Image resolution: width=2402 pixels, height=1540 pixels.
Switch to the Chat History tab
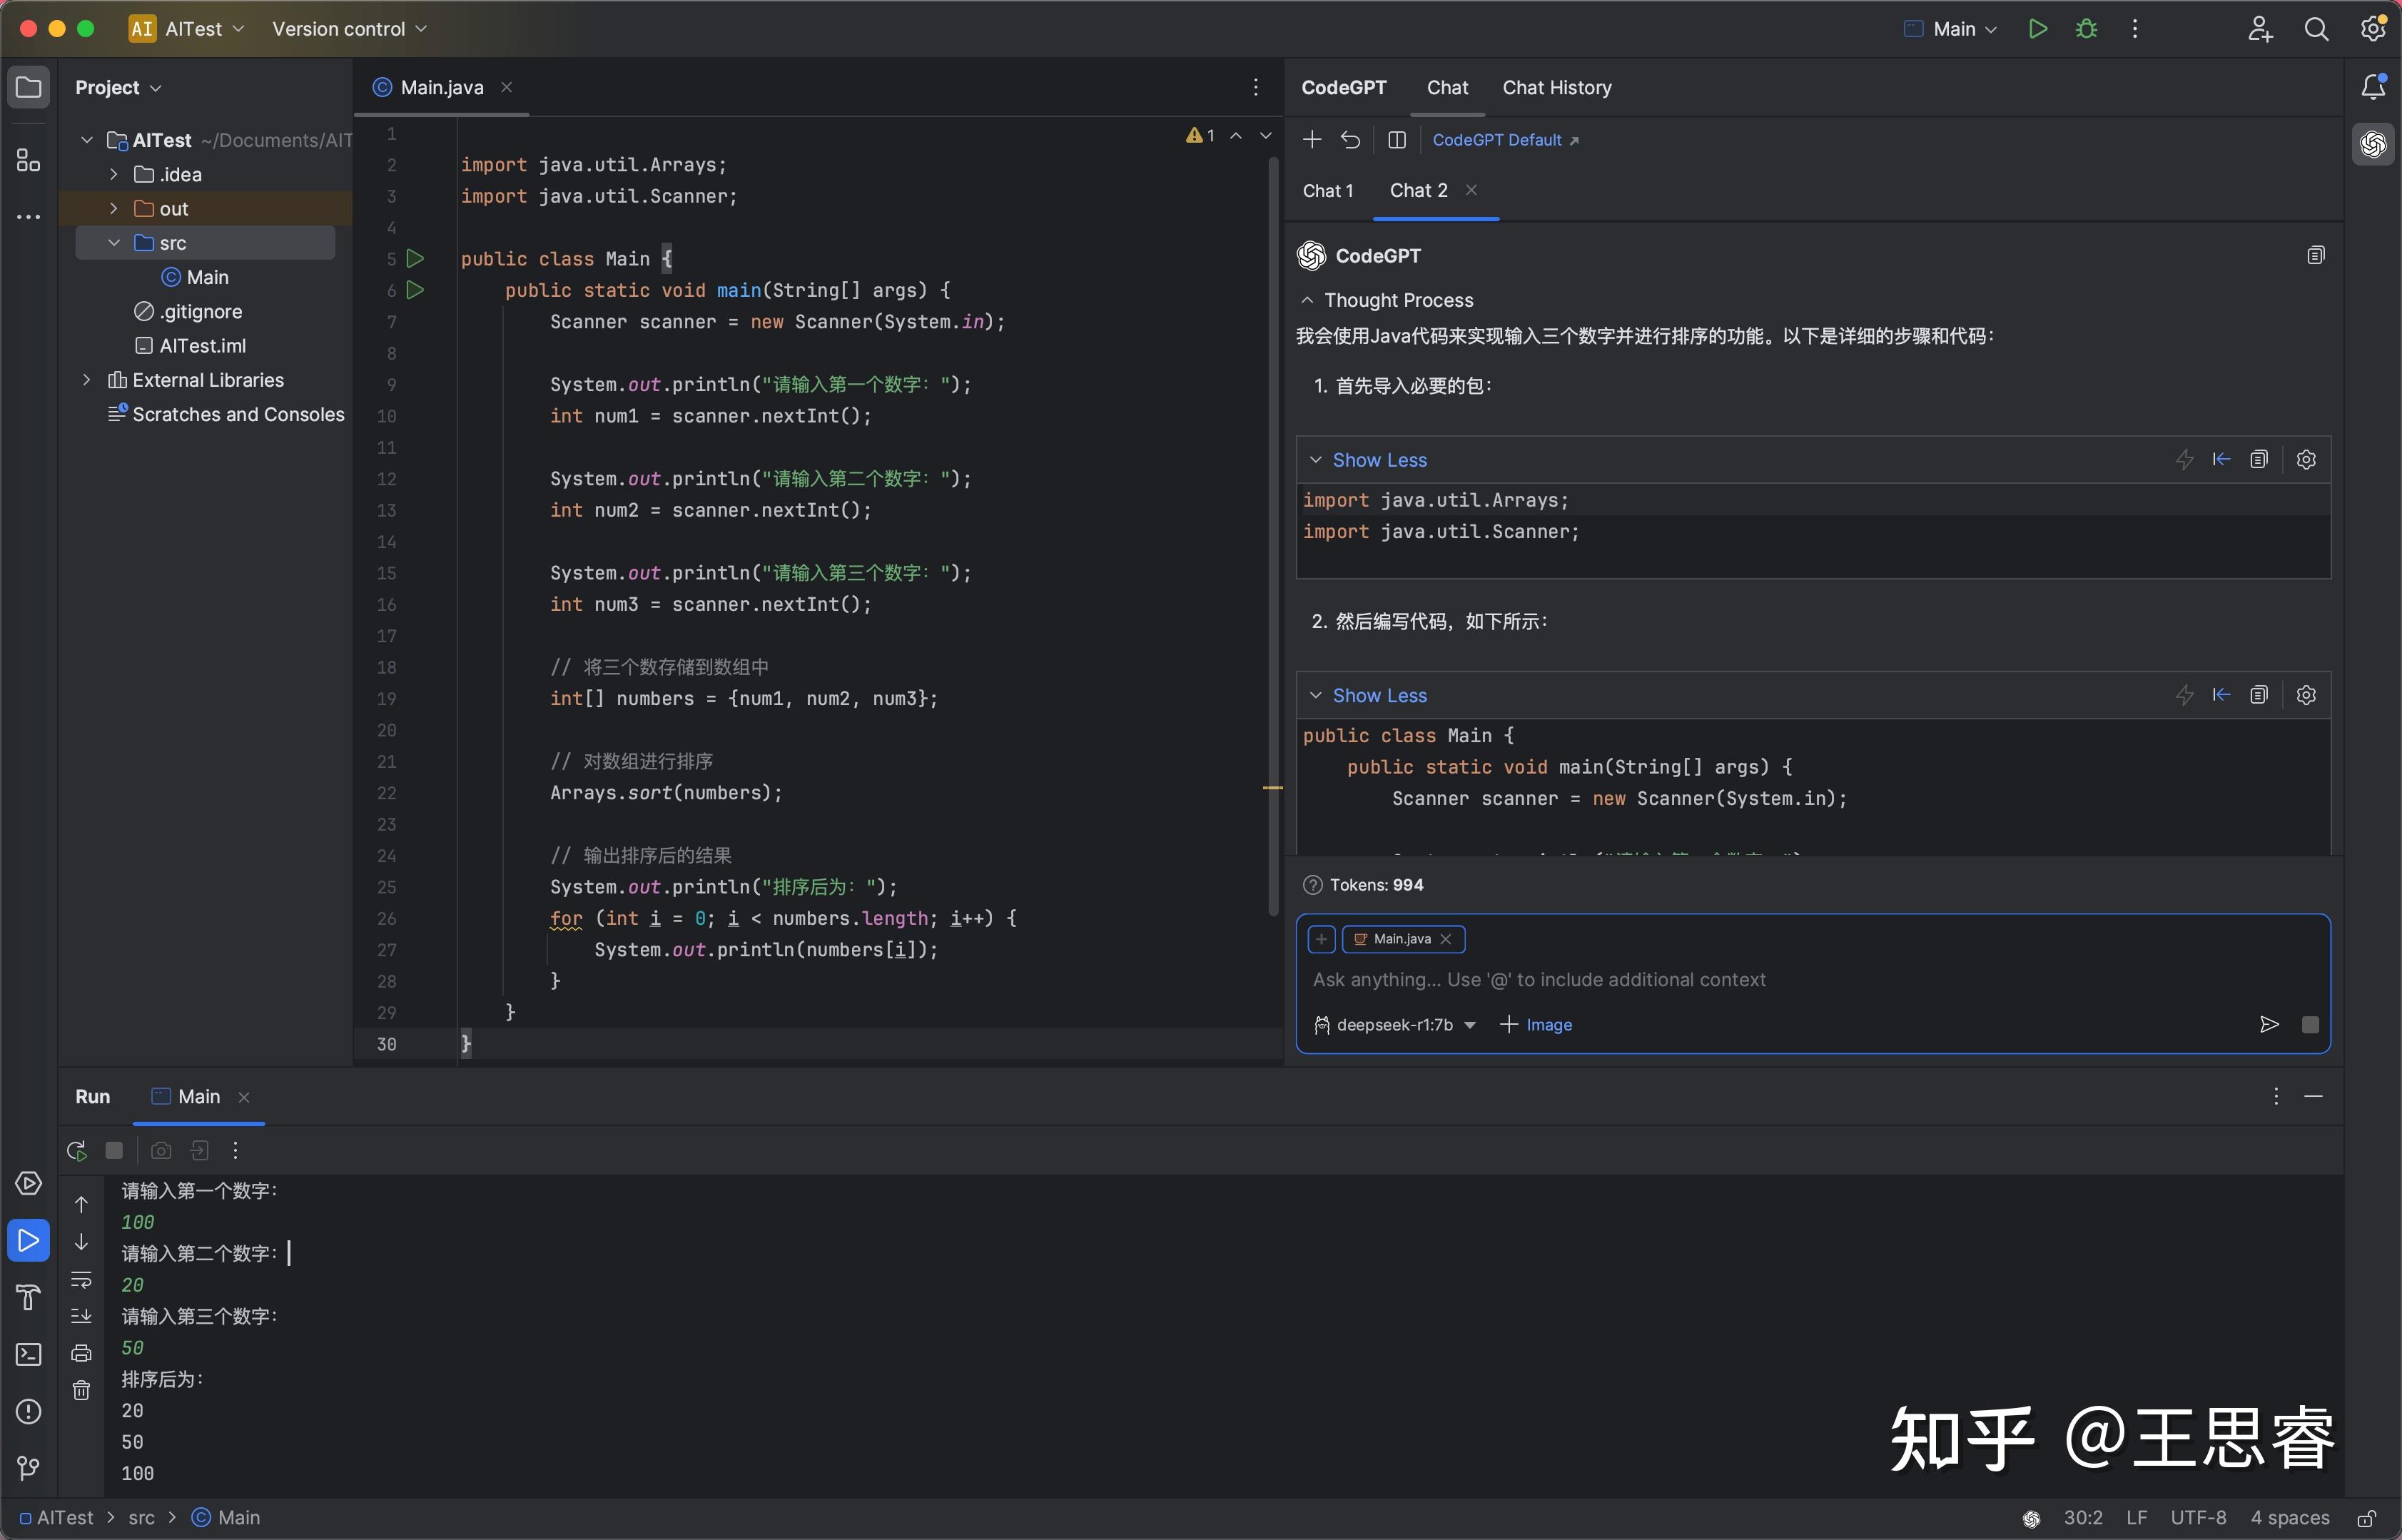point(1556,88)
